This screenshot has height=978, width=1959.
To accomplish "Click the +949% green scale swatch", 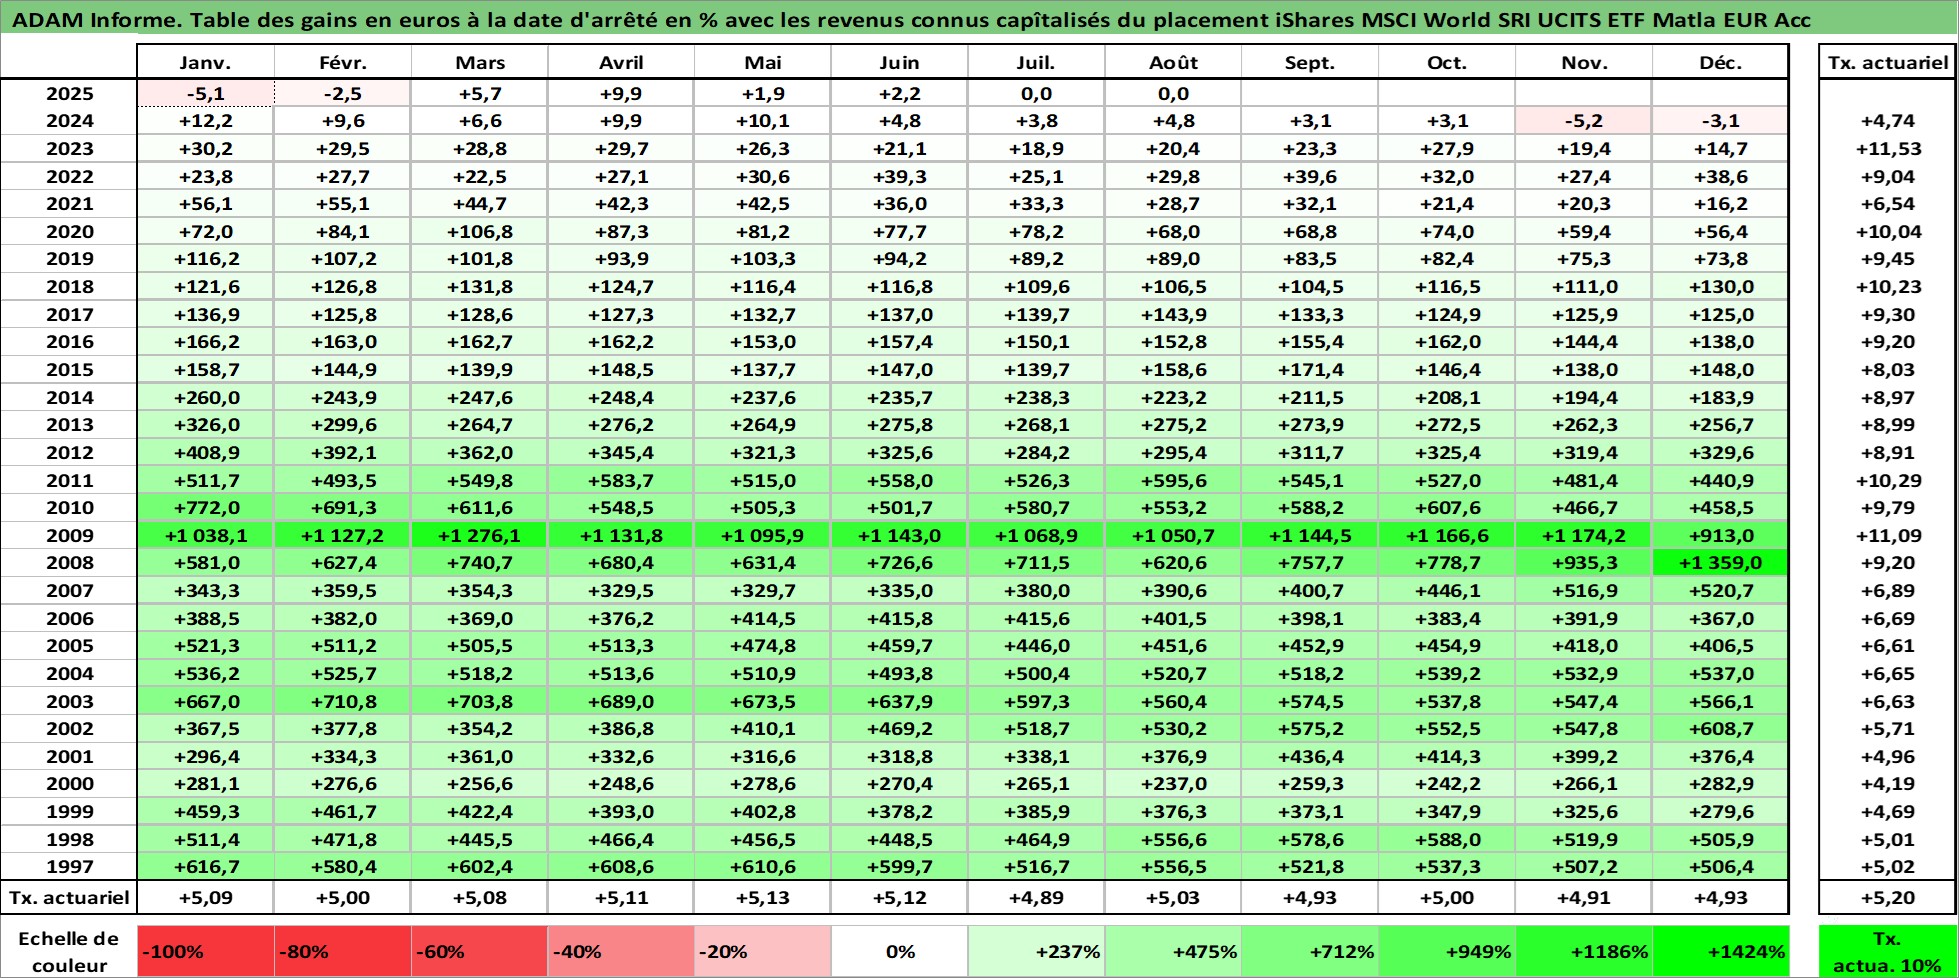I will (x=1447, y=952).
